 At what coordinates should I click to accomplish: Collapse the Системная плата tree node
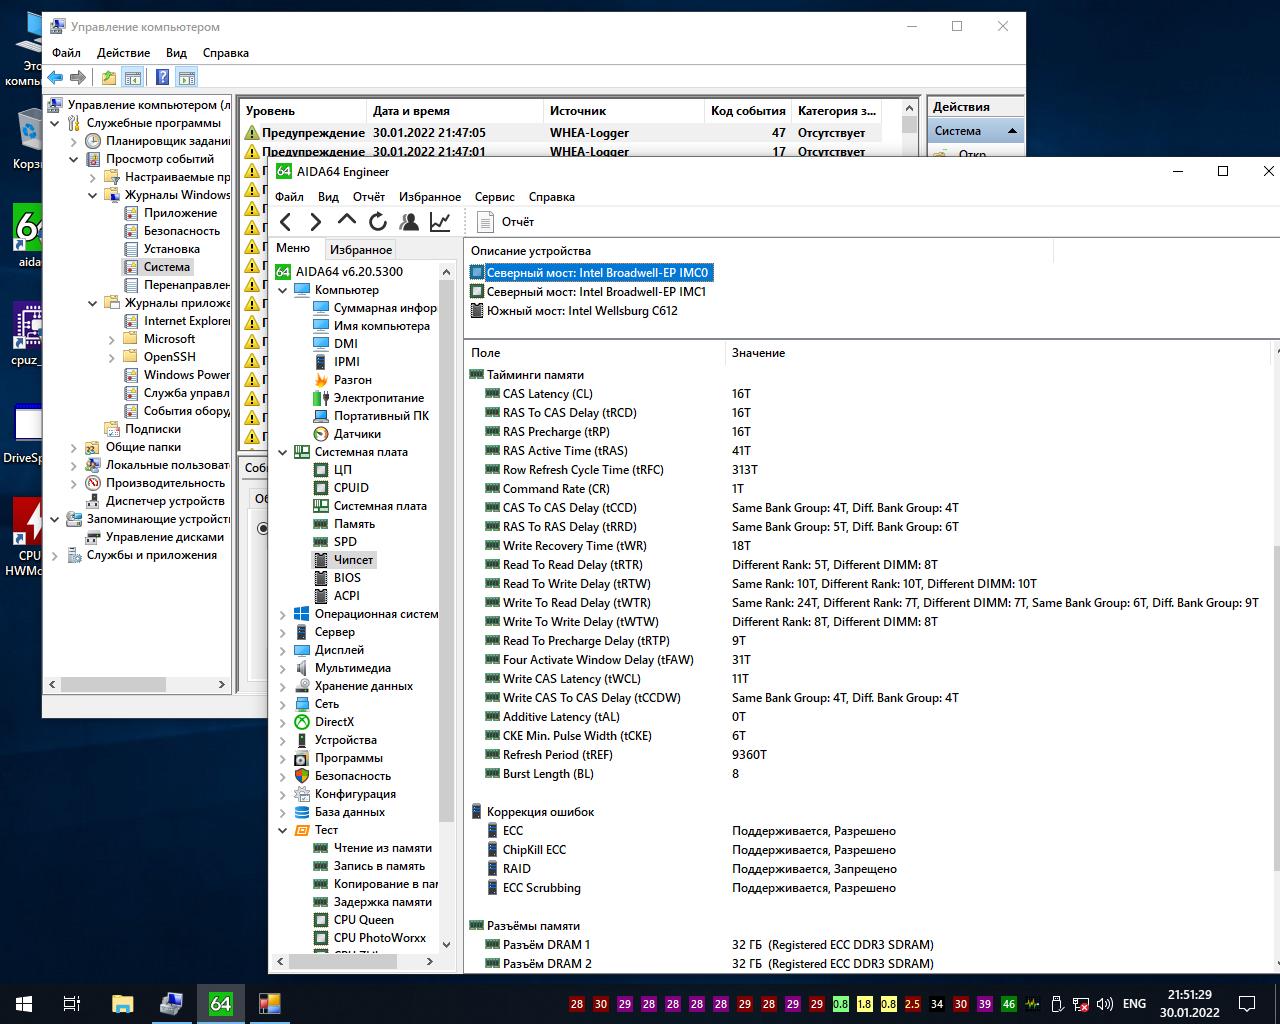[283, 452]
